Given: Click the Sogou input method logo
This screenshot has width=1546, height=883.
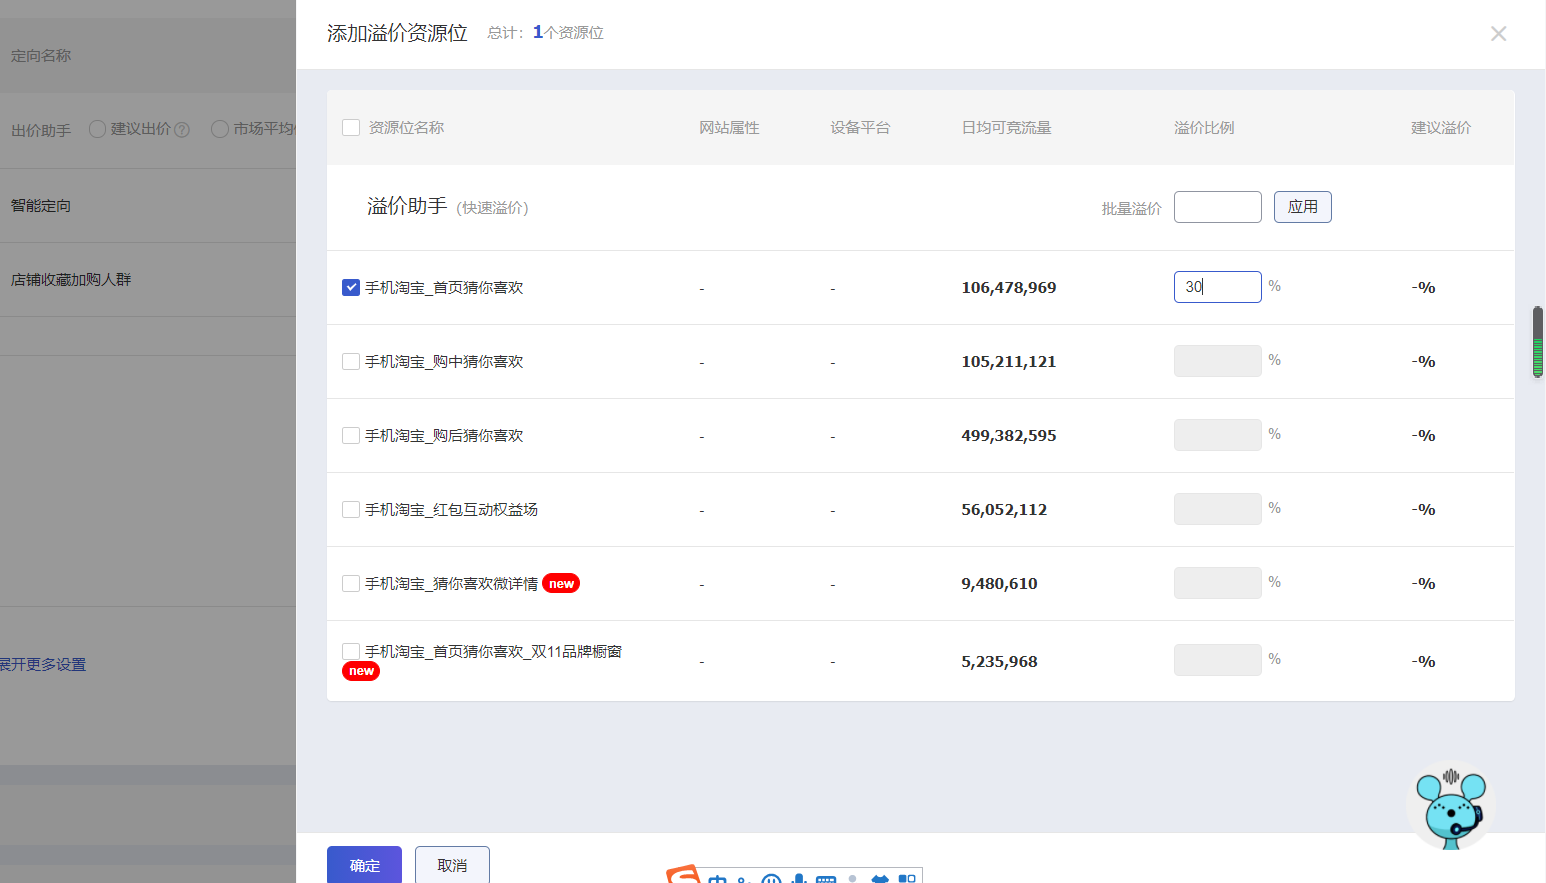Looking at the screenshot, I should (684, 876).
